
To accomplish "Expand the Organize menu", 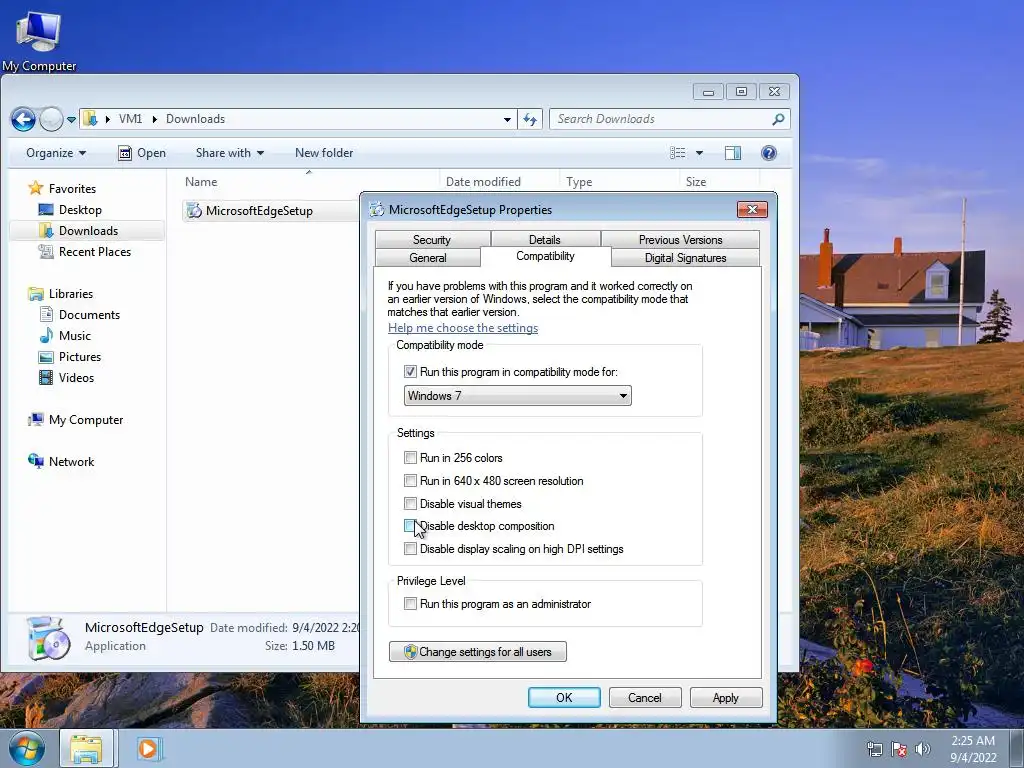I will click(x=56, y=153).
